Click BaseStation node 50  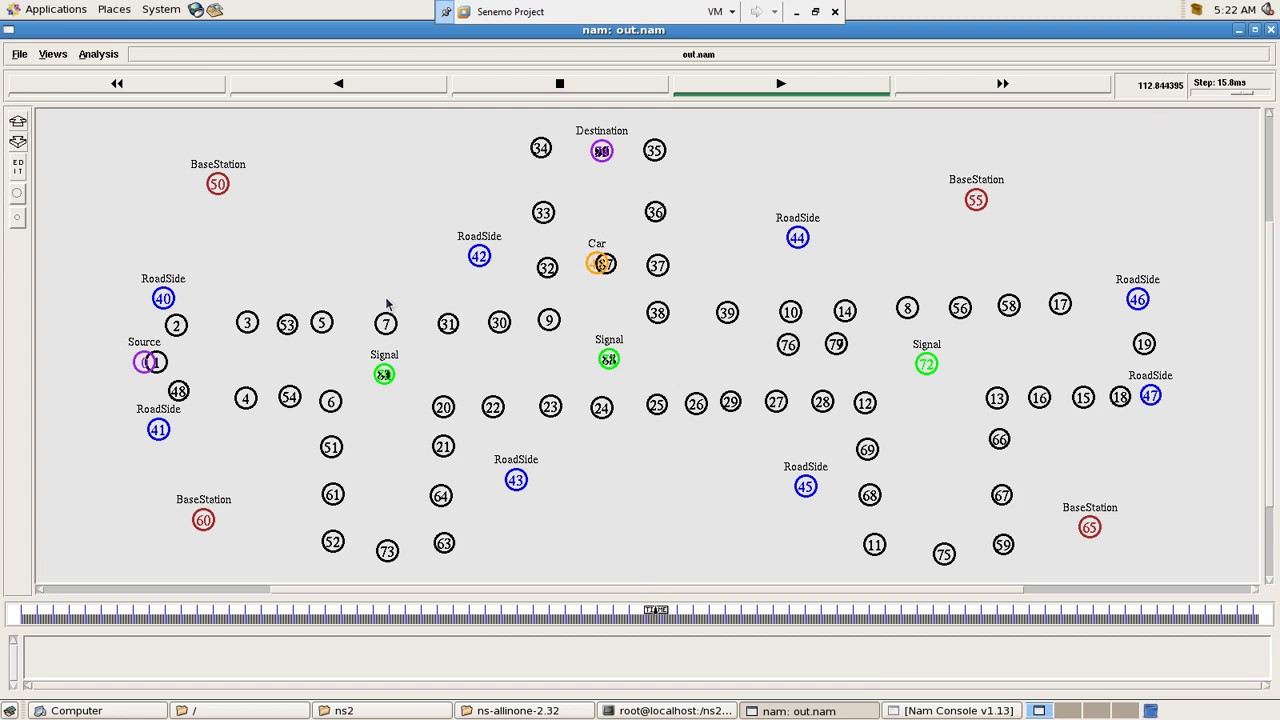[218, 184]
